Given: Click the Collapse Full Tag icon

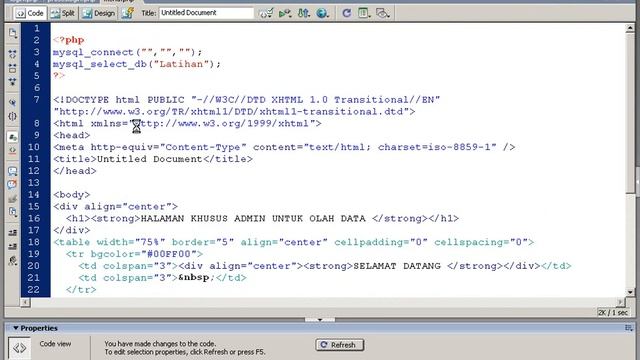Looking at the screenshot, I should 13,54.
